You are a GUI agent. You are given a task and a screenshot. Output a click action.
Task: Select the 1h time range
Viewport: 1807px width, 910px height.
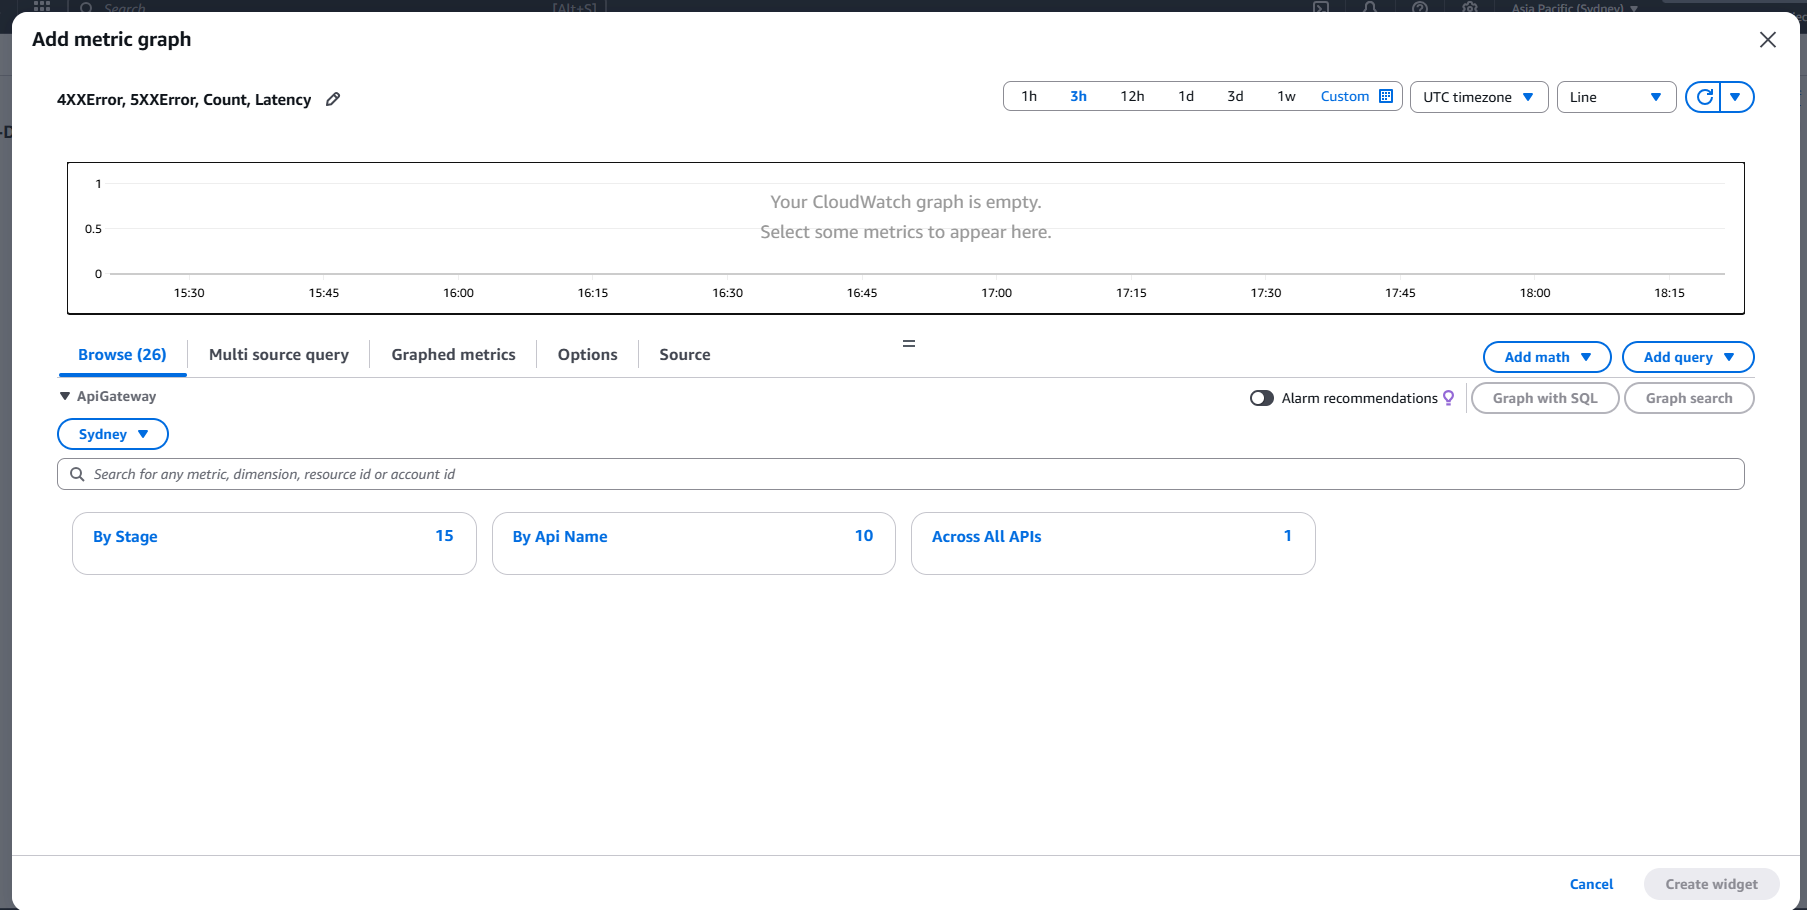point(1029,96)
